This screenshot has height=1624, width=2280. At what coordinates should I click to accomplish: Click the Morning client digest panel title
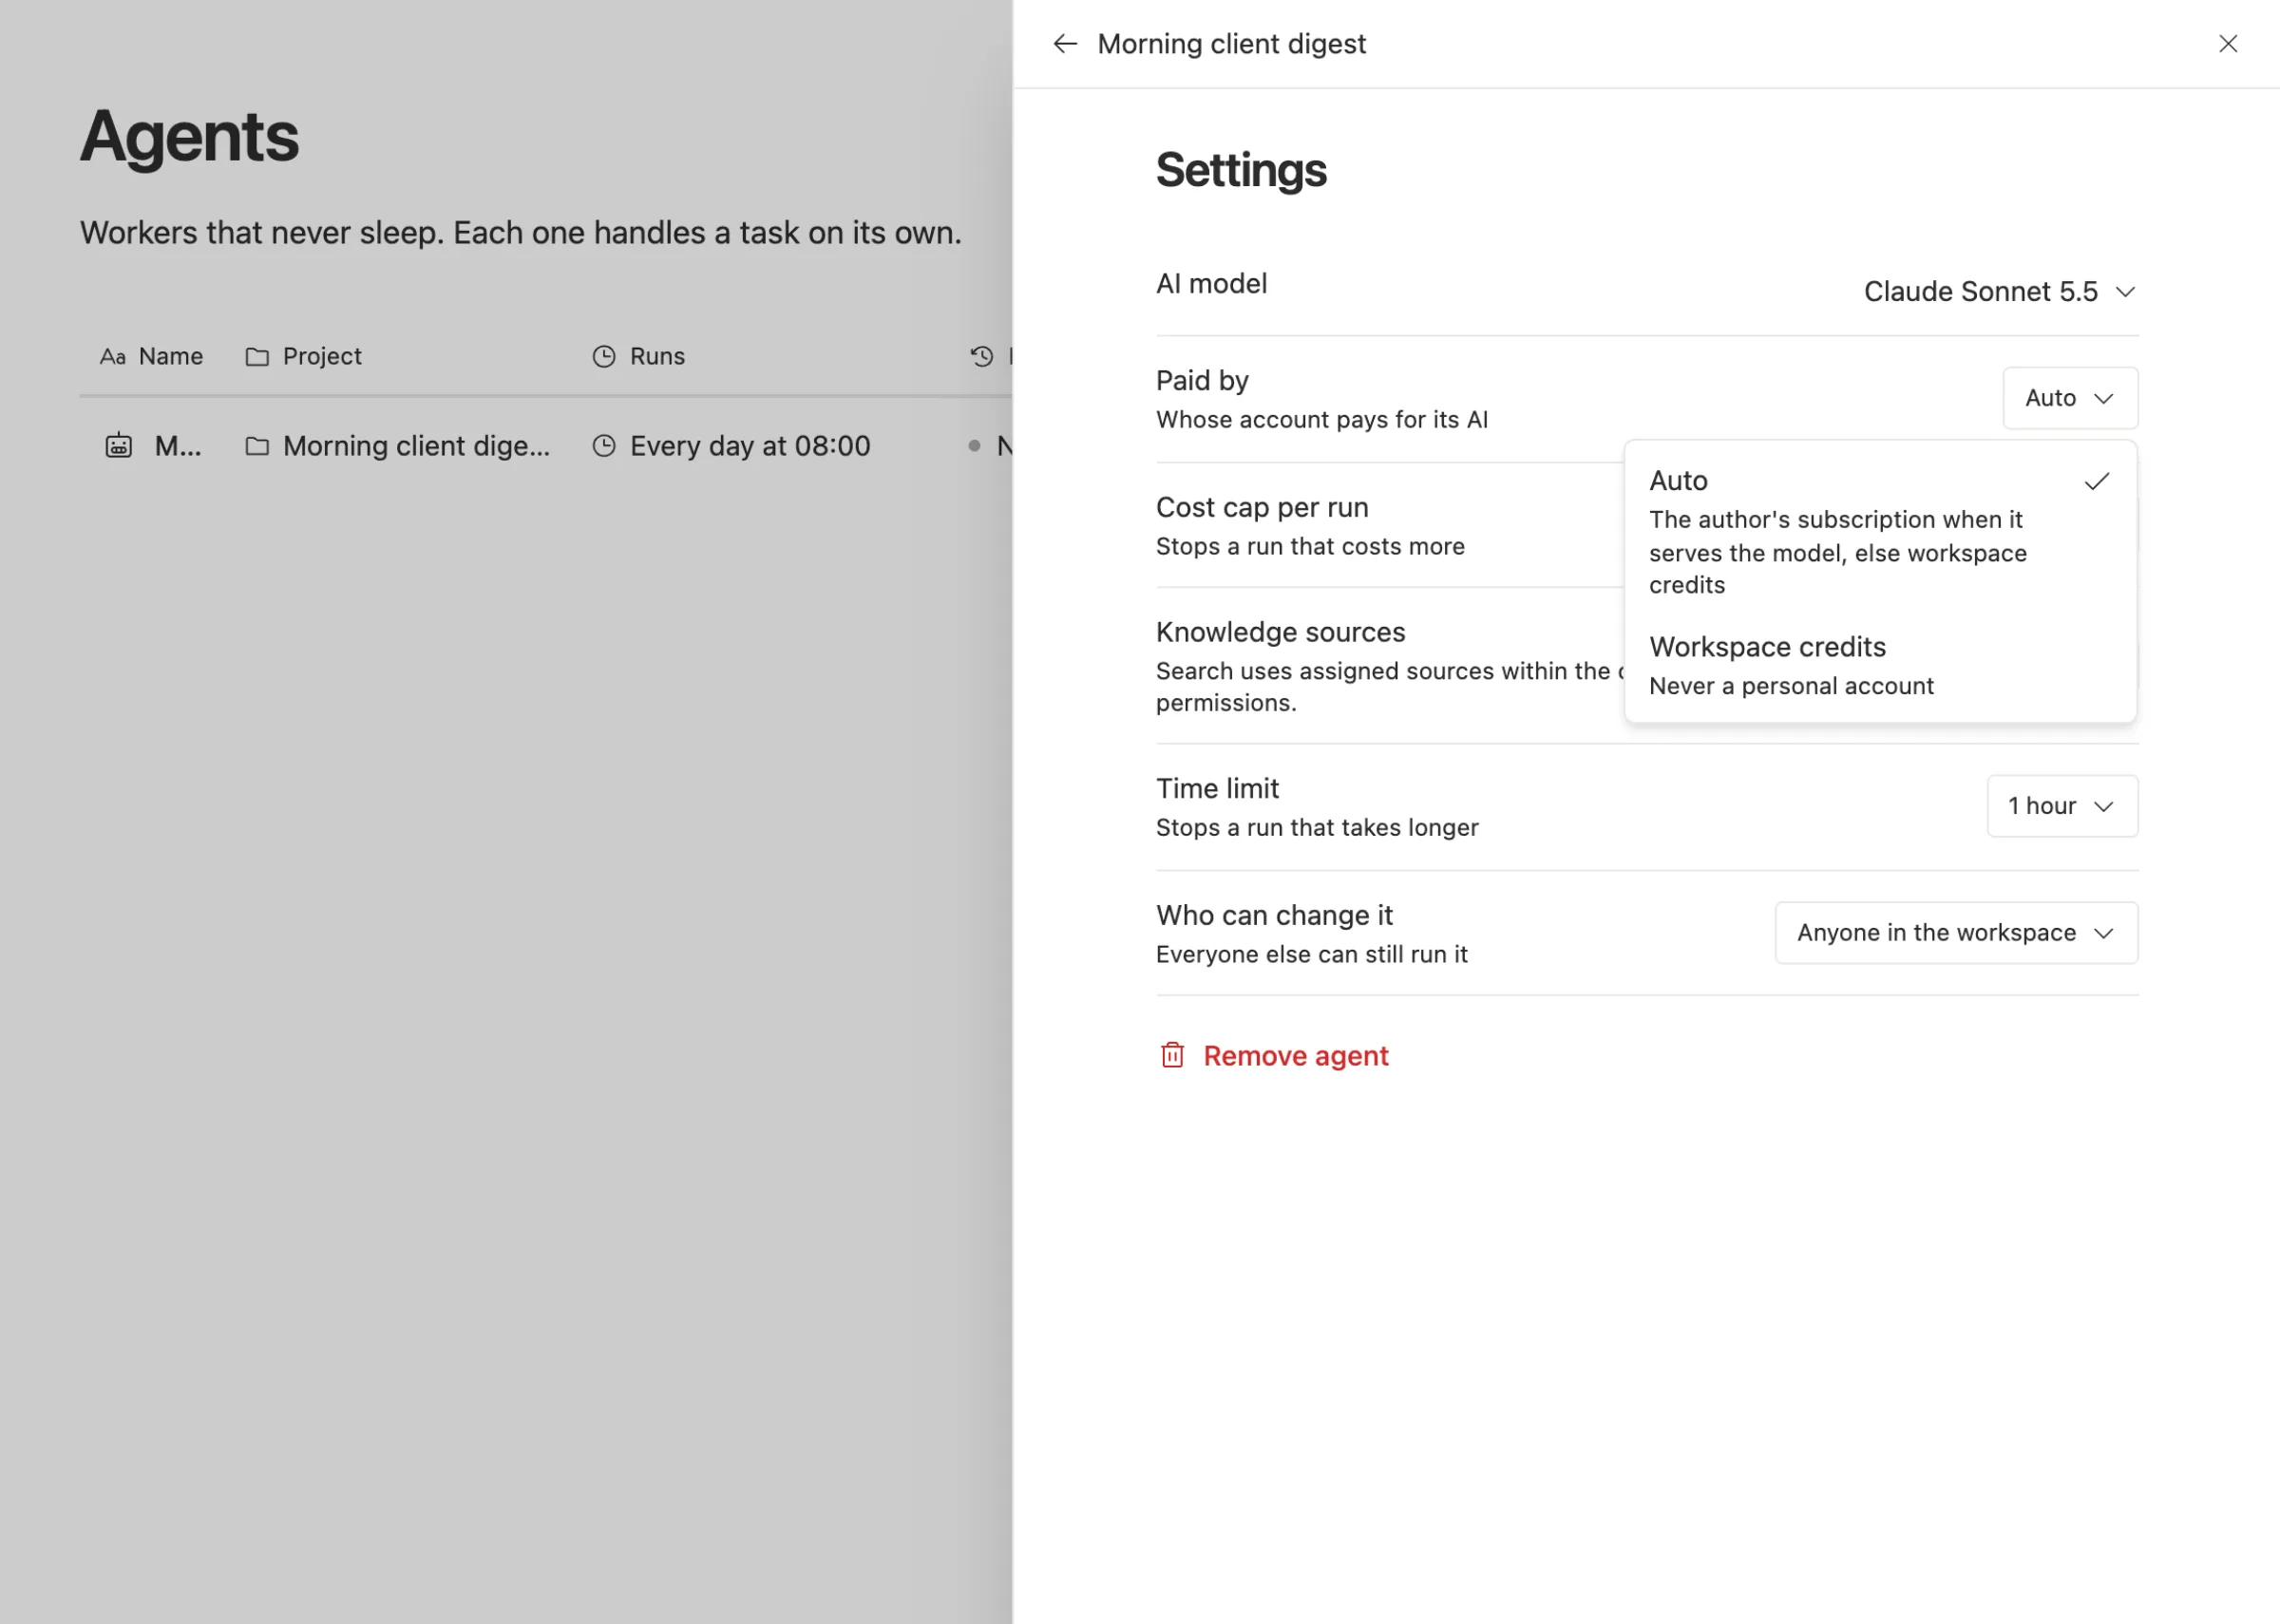coord(1231,44)
